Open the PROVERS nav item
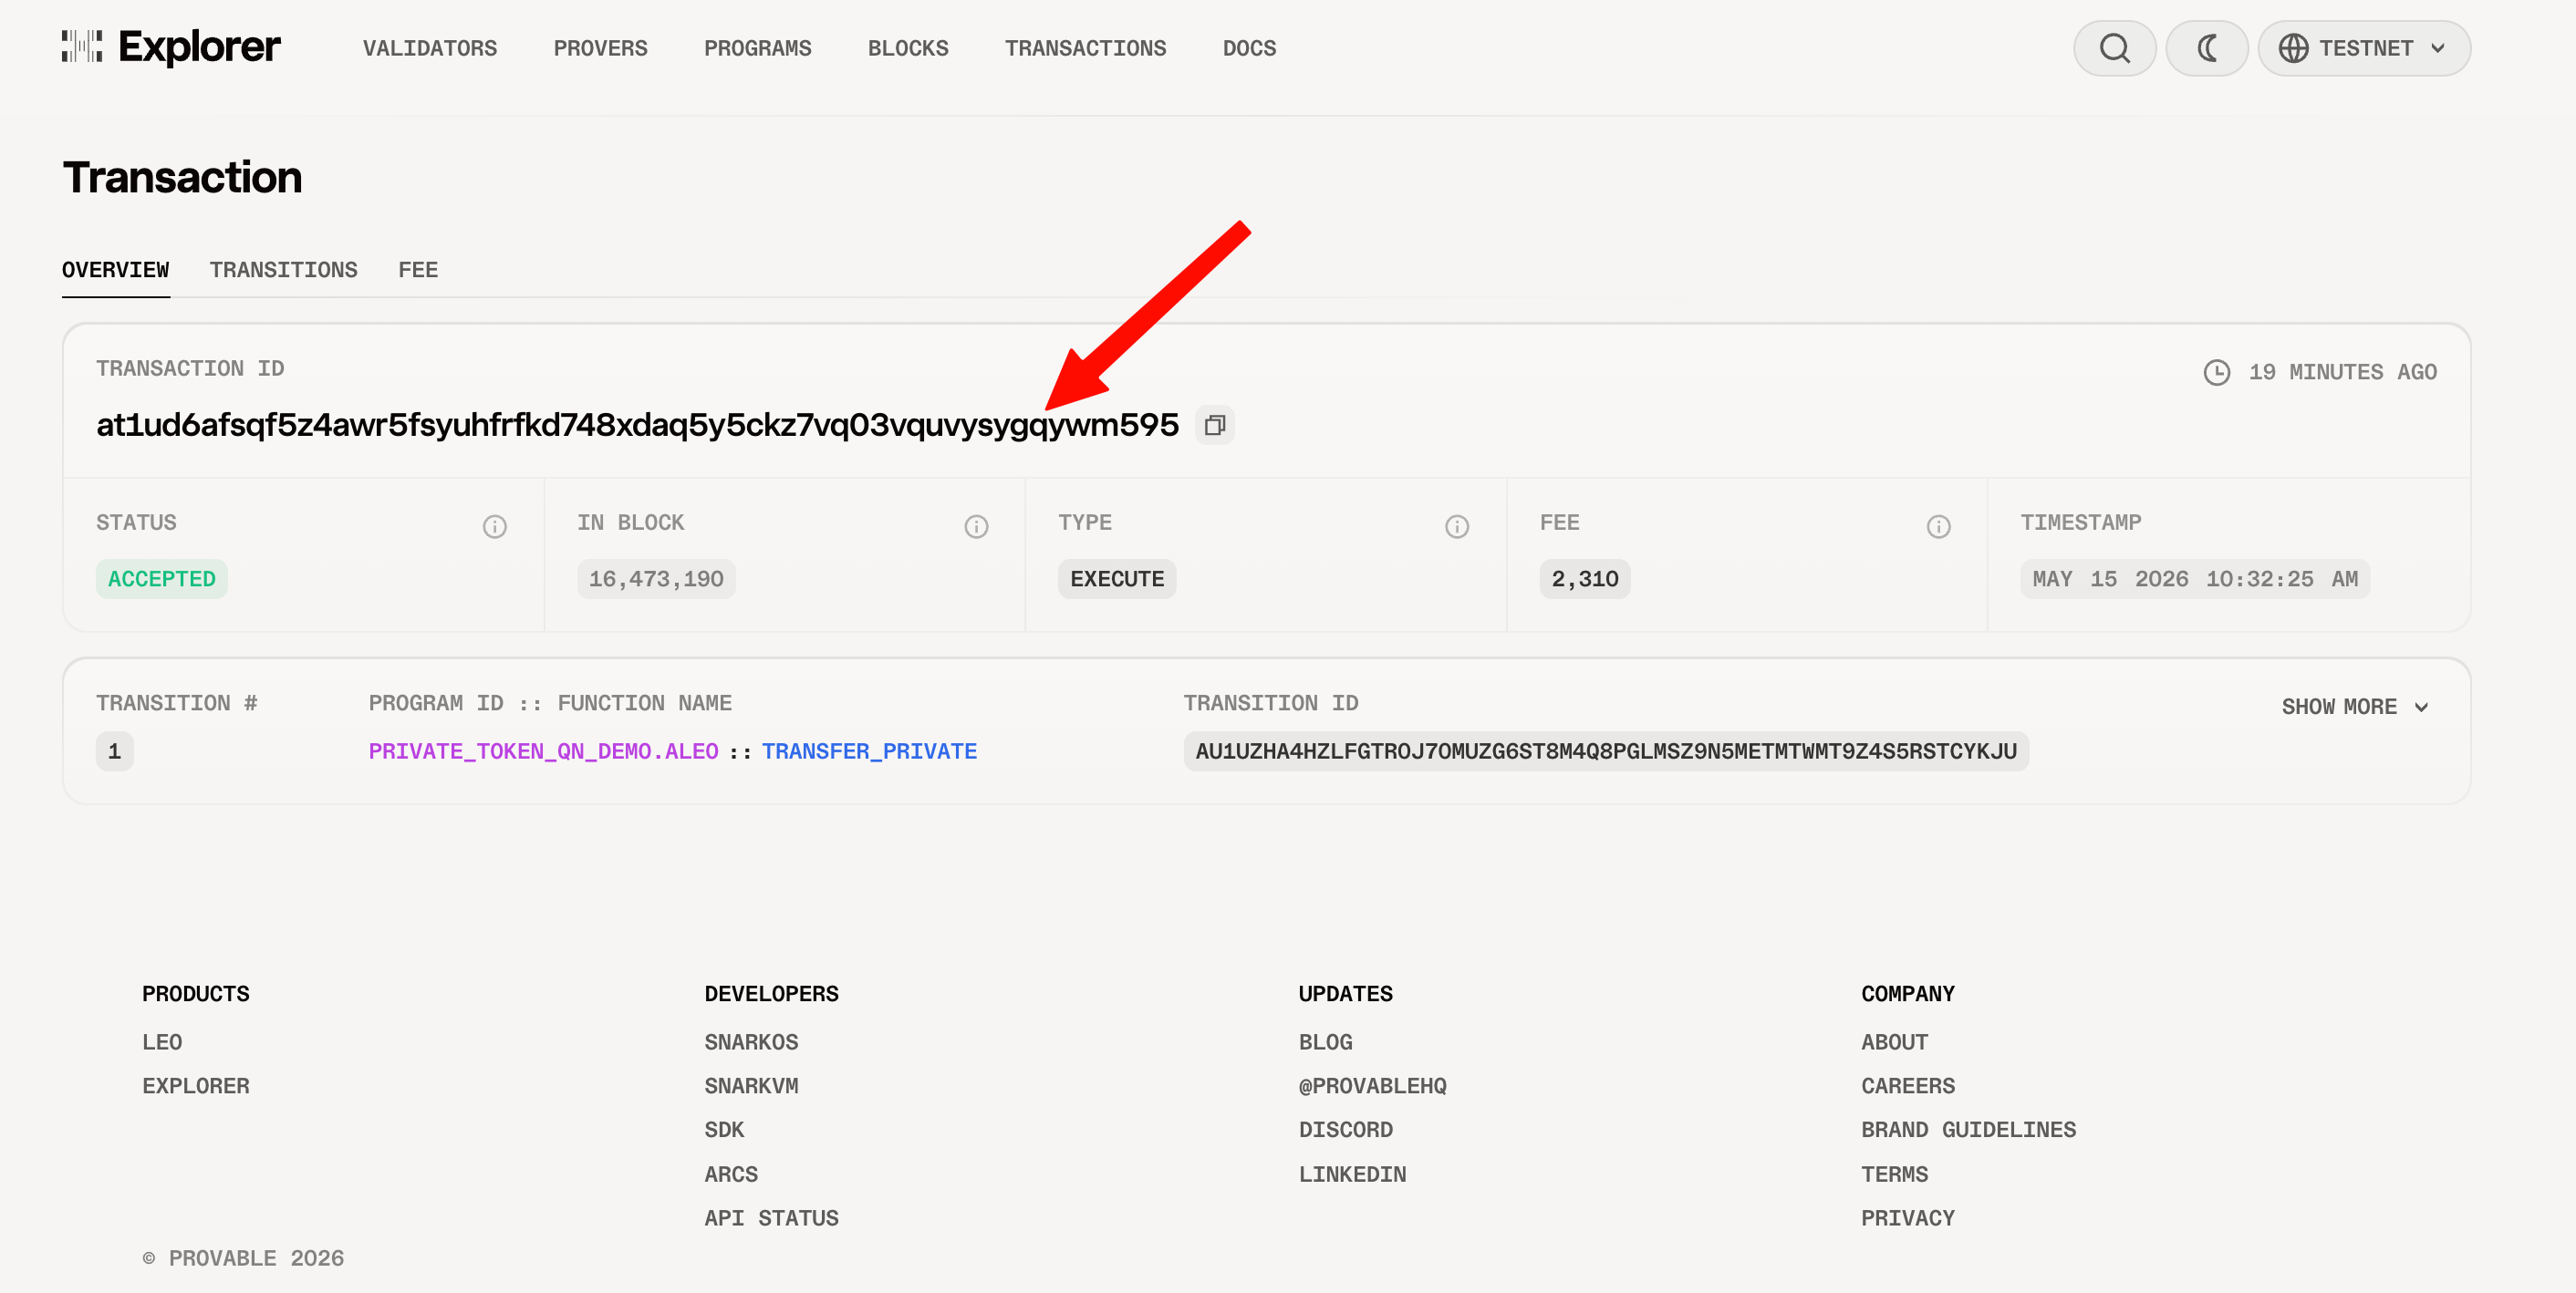2576x1293 pixels. coord(600,48)
